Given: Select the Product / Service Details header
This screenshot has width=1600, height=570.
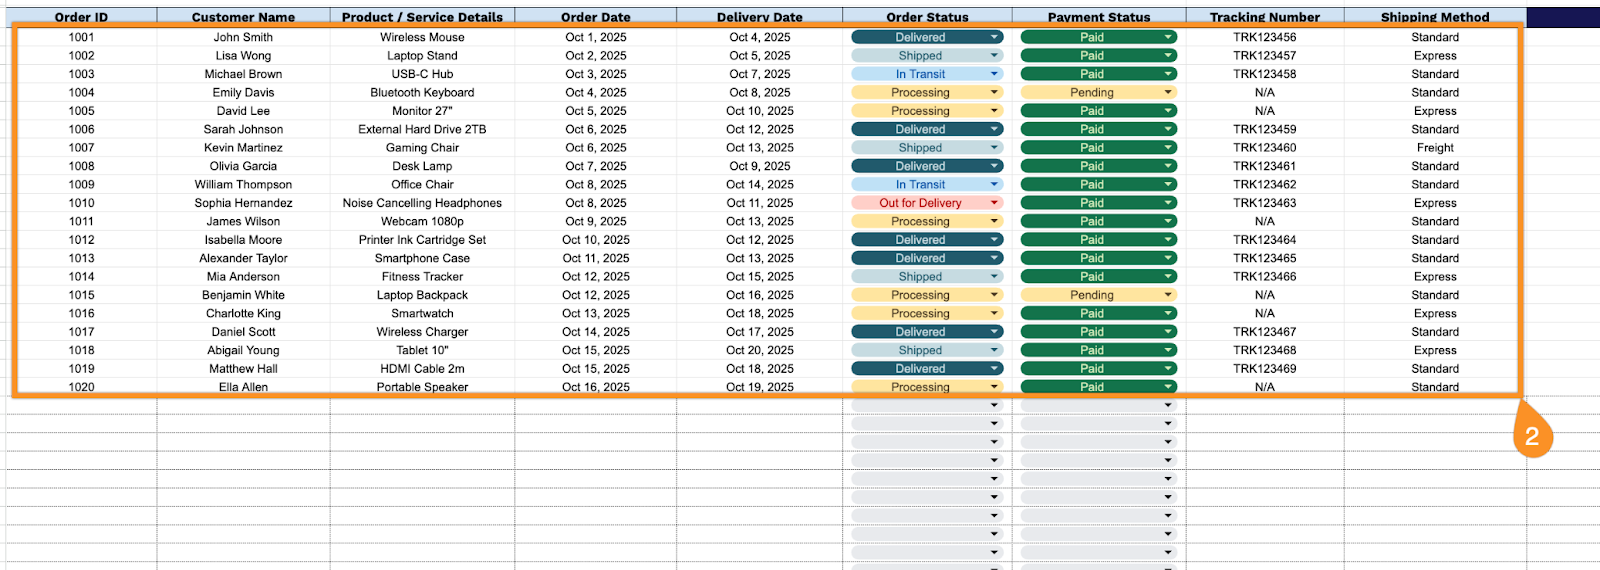Looking at the screenshot, I should pos(422,17).
